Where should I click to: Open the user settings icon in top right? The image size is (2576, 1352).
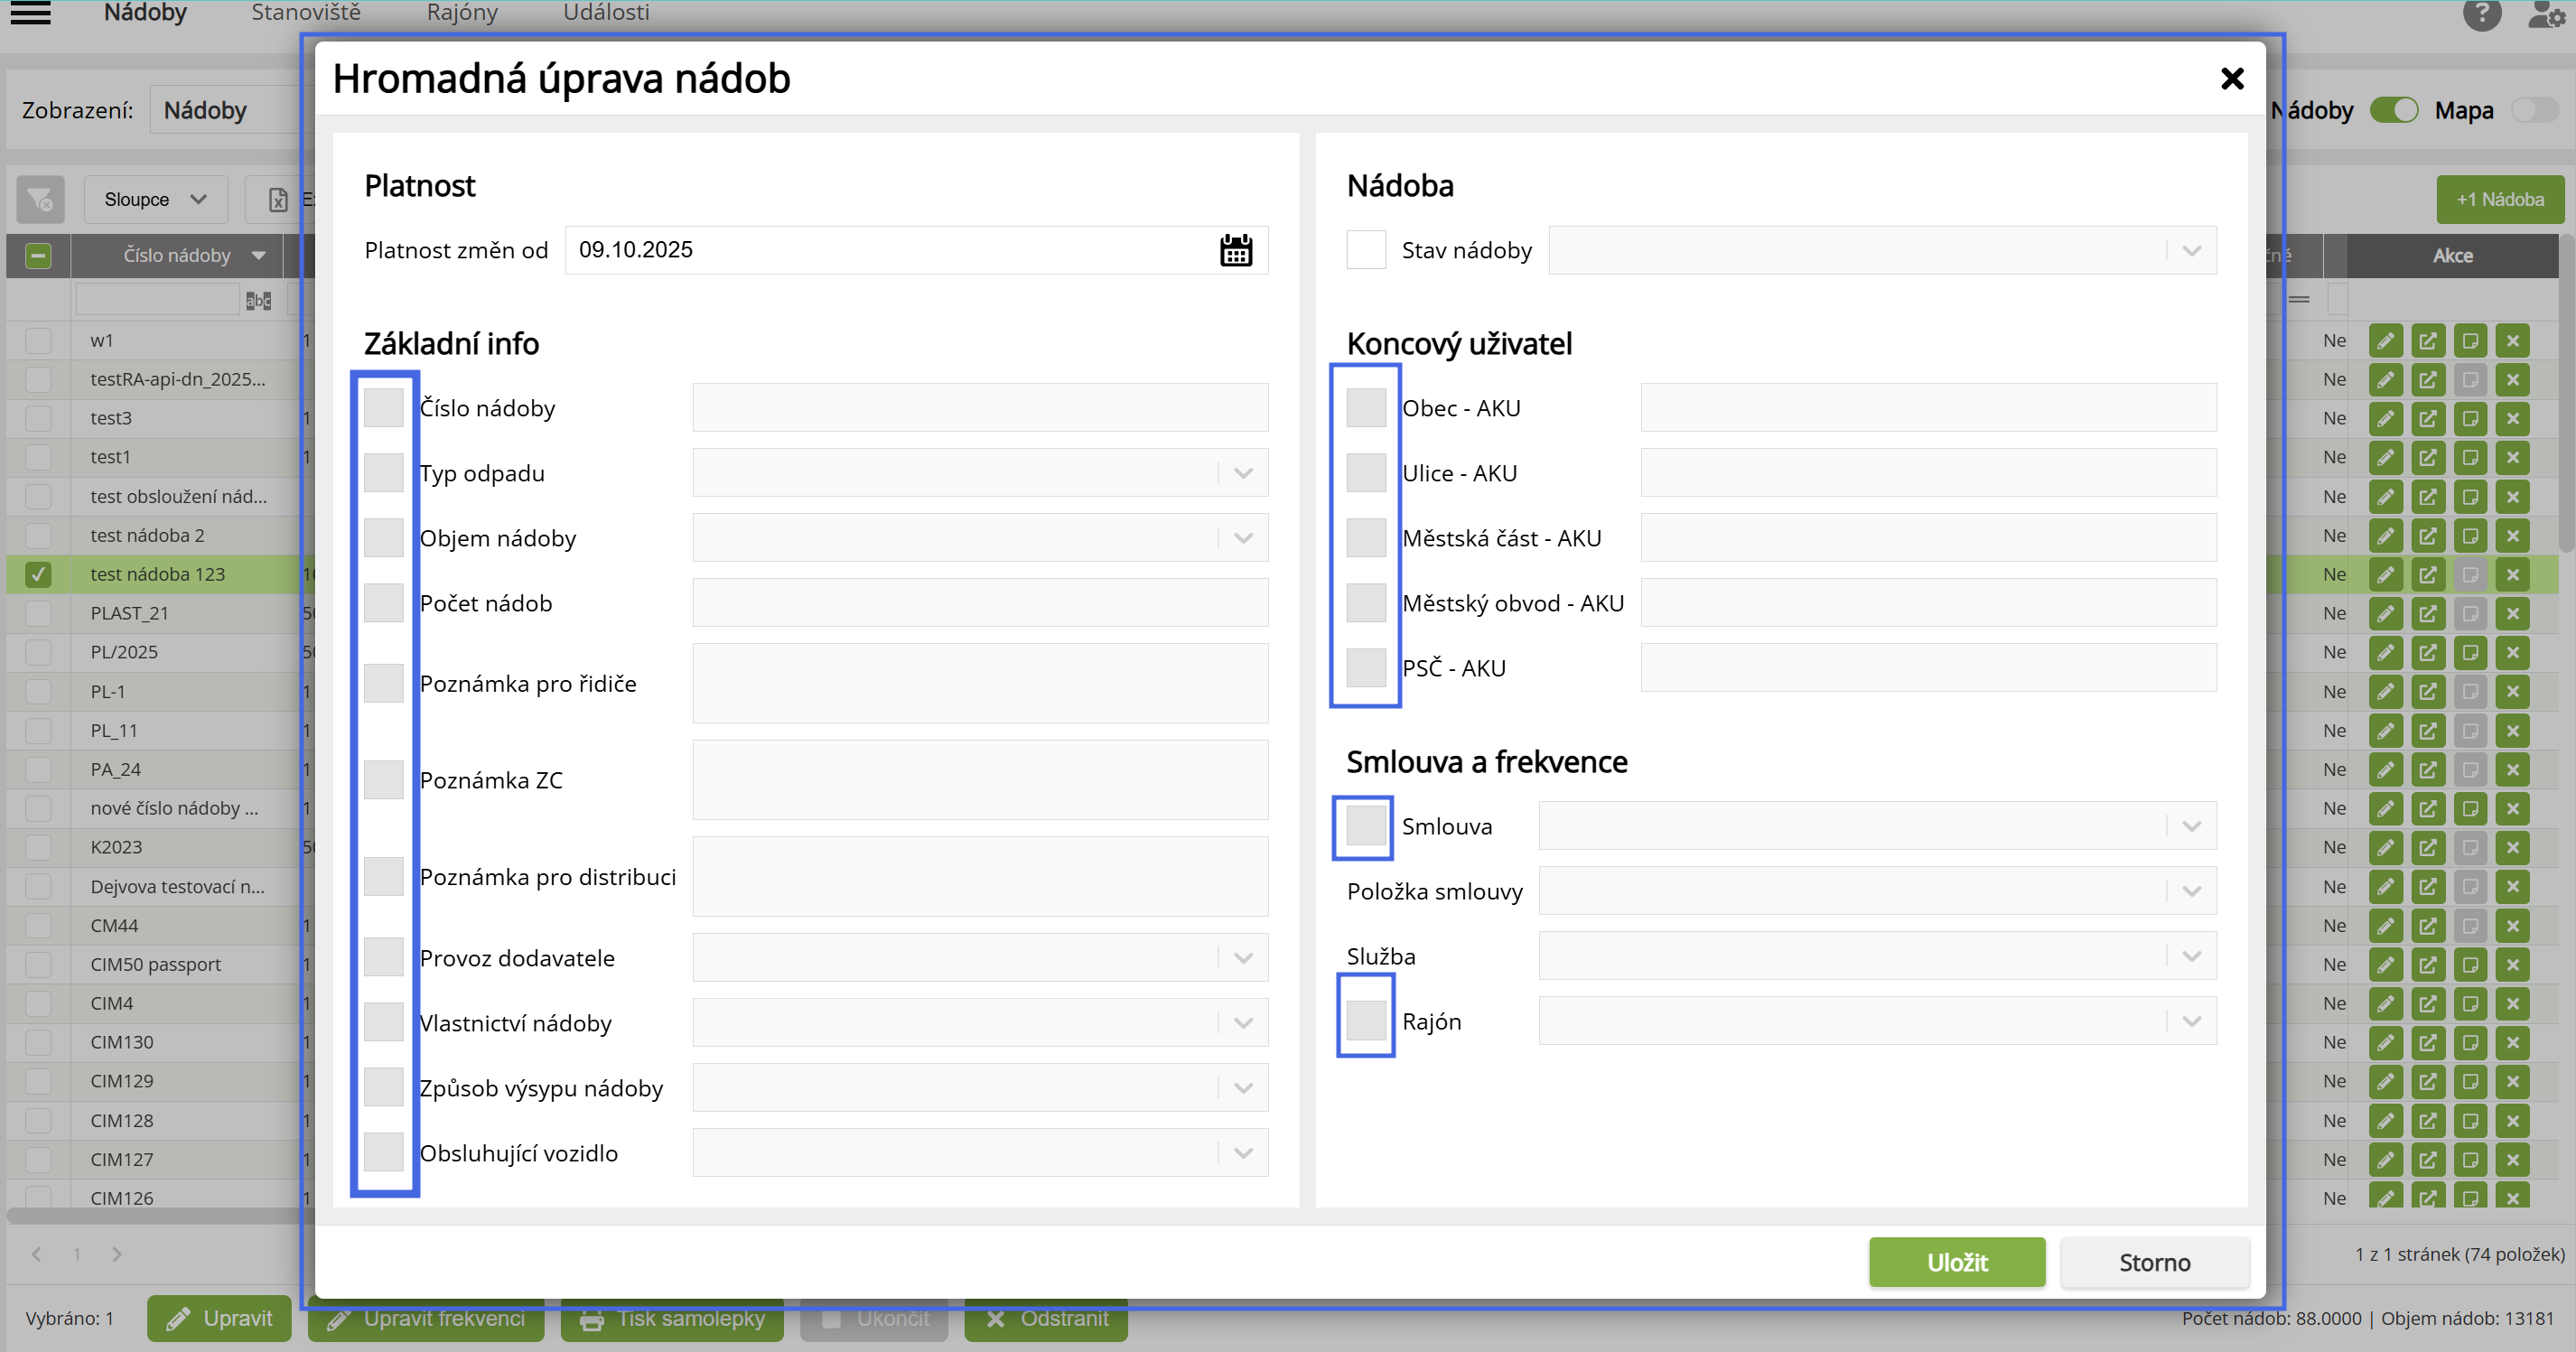[2545, 14]
